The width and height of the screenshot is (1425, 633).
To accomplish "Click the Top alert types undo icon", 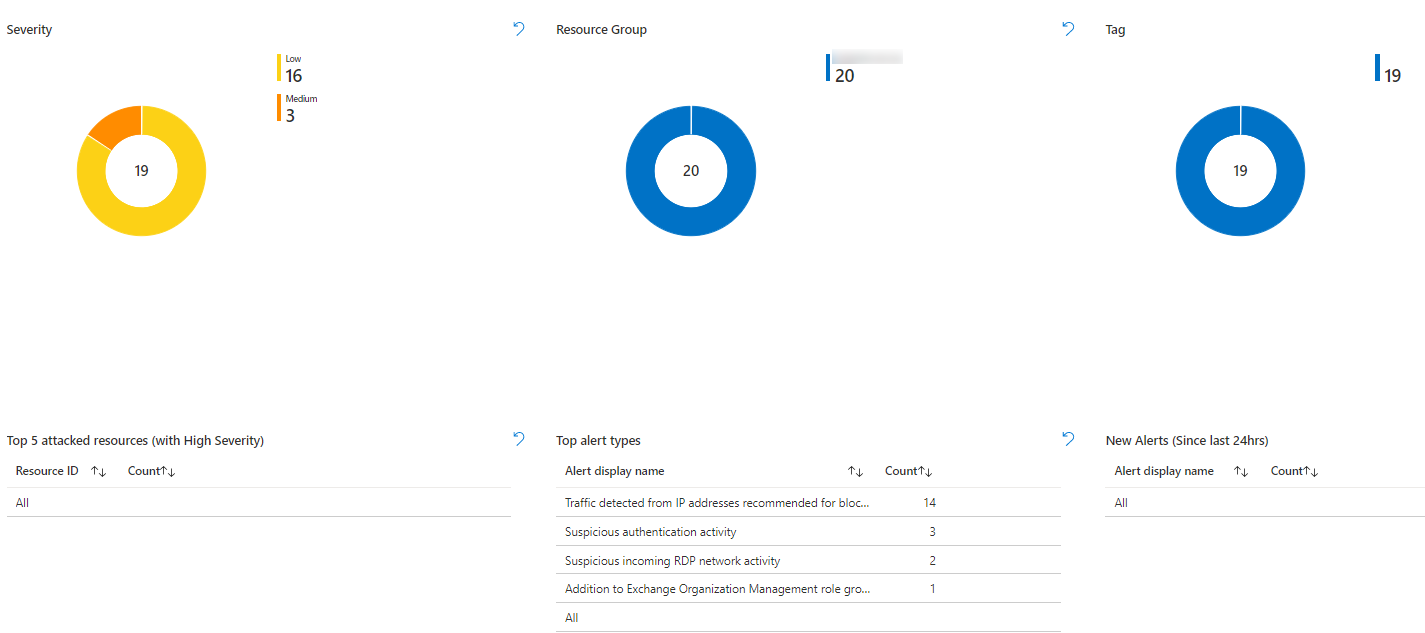I will pos(1067,438).
